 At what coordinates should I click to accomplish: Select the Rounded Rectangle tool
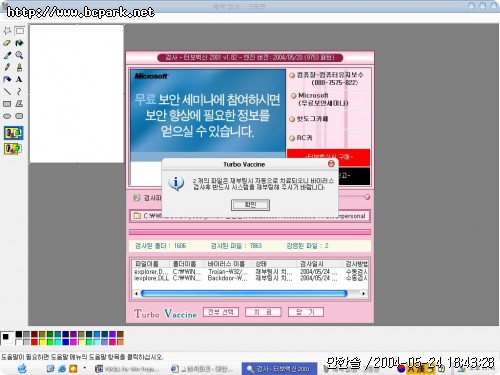(x=20, y=116)
